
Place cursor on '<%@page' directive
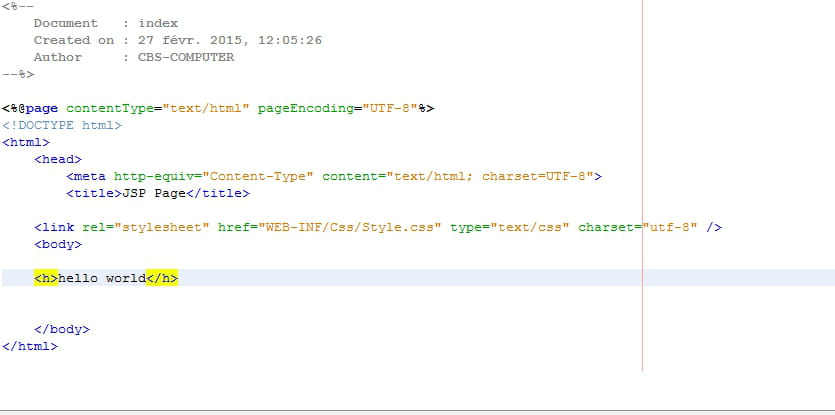point(30,109)
